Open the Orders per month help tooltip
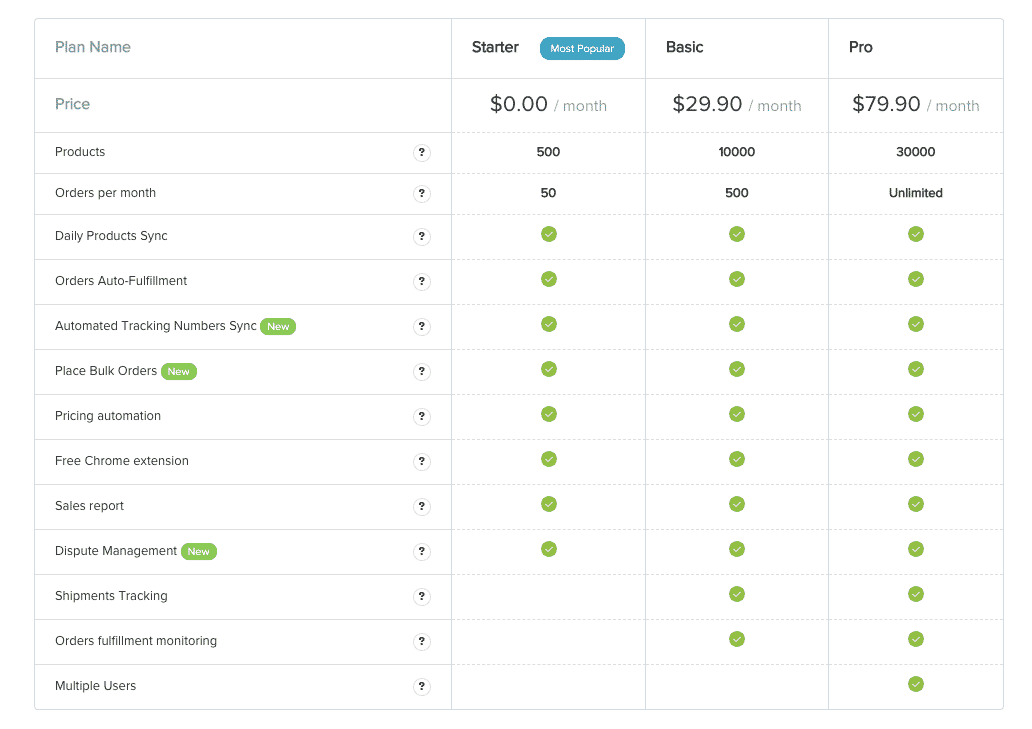This screenshot has height=729, width=1032. (422, 194)
